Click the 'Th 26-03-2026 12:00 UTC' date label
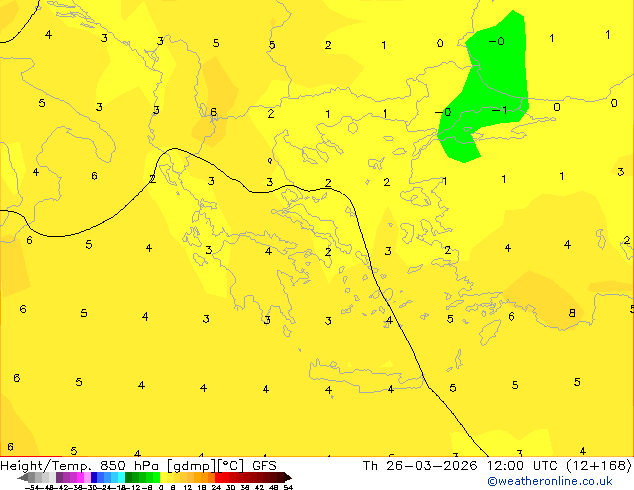This screenshot has height=490, width=634. pyautogui.click(x=461, y=466)
